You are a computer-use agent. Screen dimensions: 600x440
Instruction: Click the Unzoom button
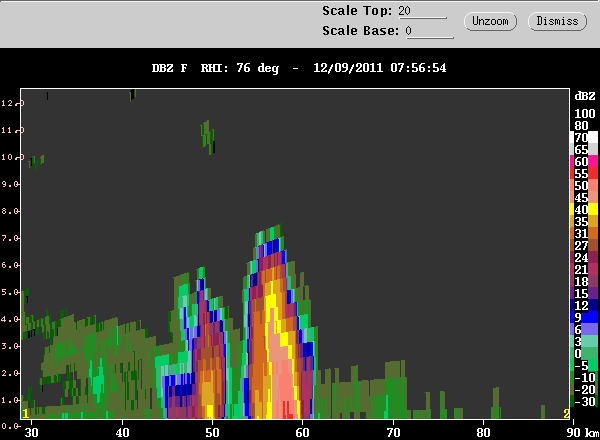point(490,21)
